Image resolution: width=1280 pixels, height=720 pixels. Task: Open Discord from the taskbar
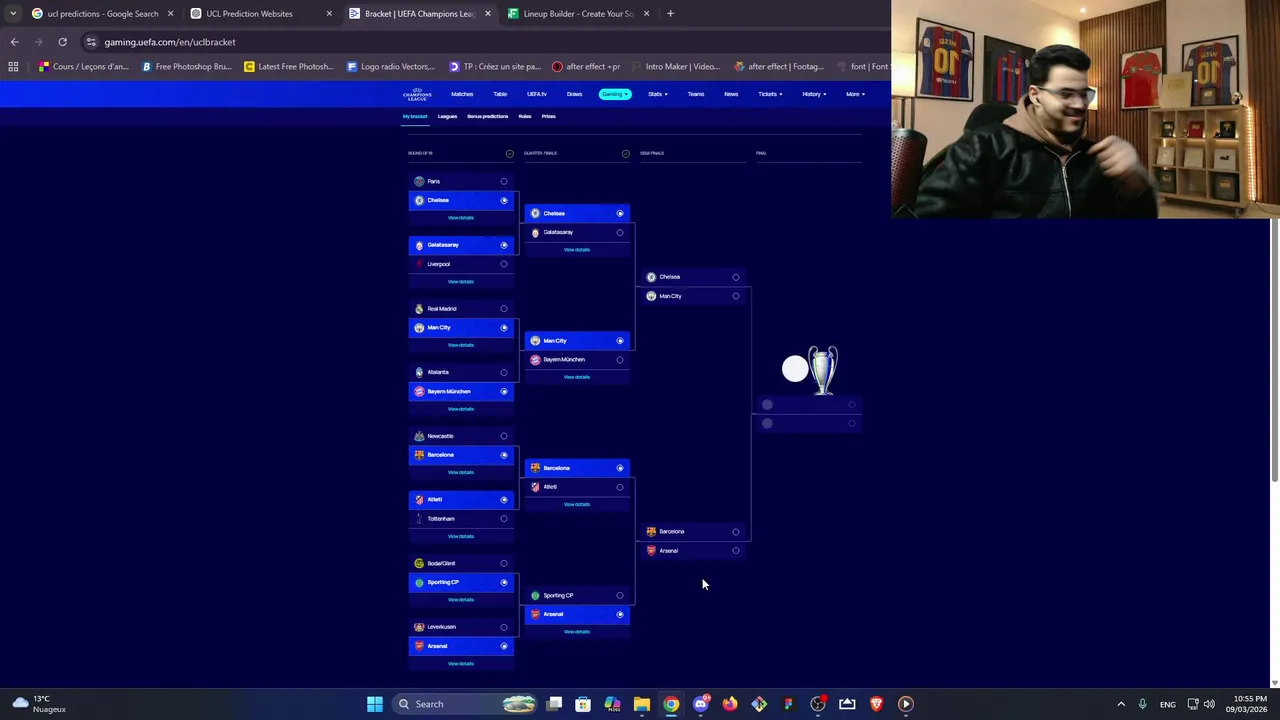(x=700, y=704)
